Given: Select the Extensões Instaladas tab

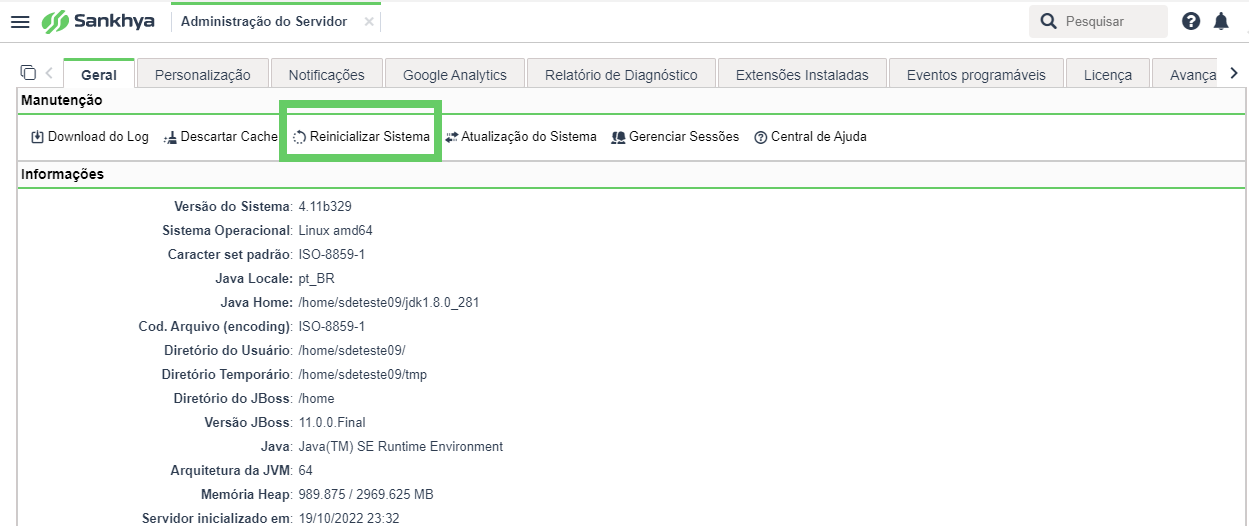Looking at the screenshot, I should point(810,74).
